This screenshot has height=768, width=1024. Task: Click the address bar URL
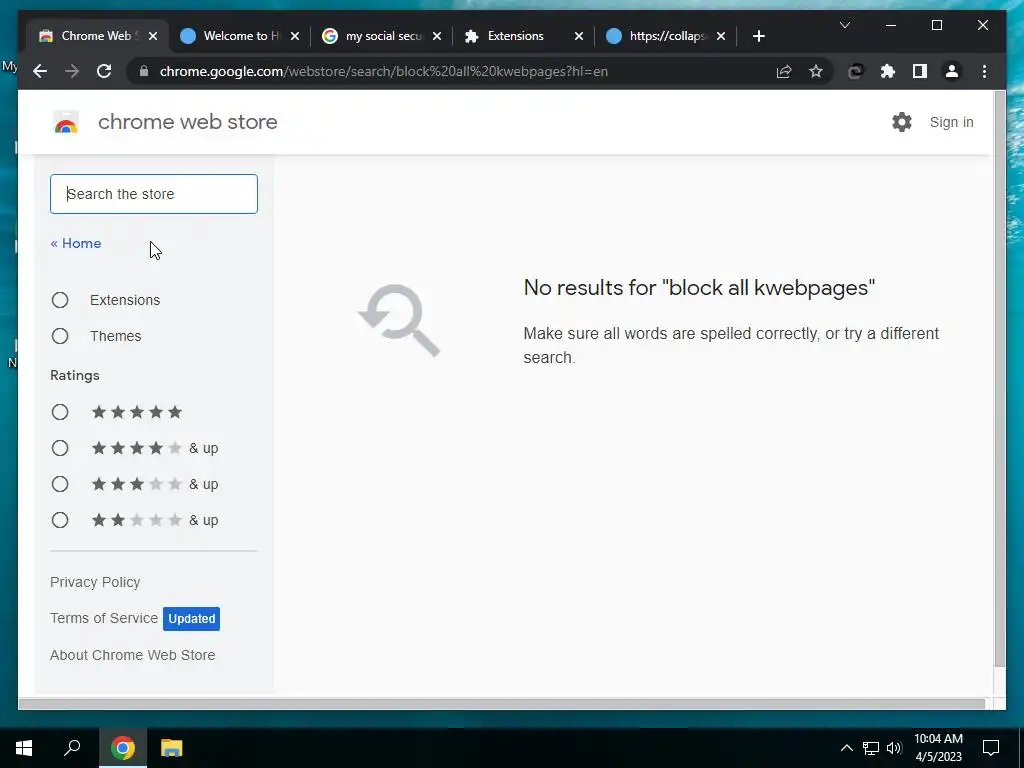(384, 71)
